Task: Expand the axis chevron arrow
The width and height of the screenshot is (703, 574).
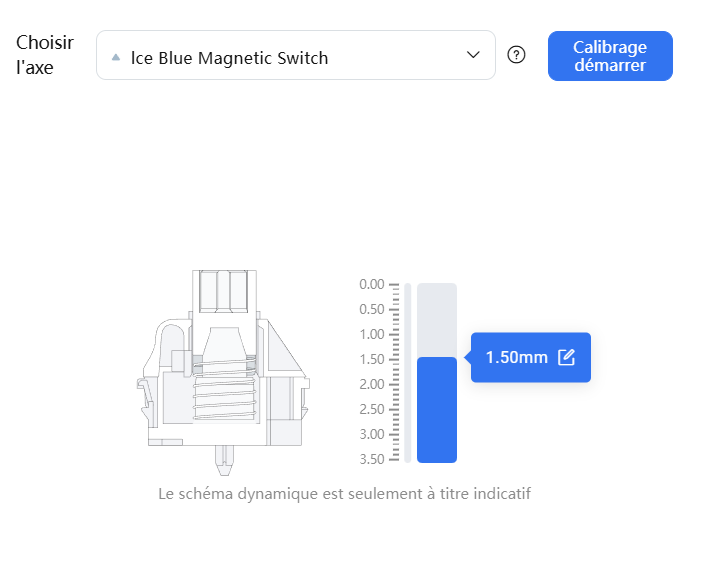Action: point(473,55)
